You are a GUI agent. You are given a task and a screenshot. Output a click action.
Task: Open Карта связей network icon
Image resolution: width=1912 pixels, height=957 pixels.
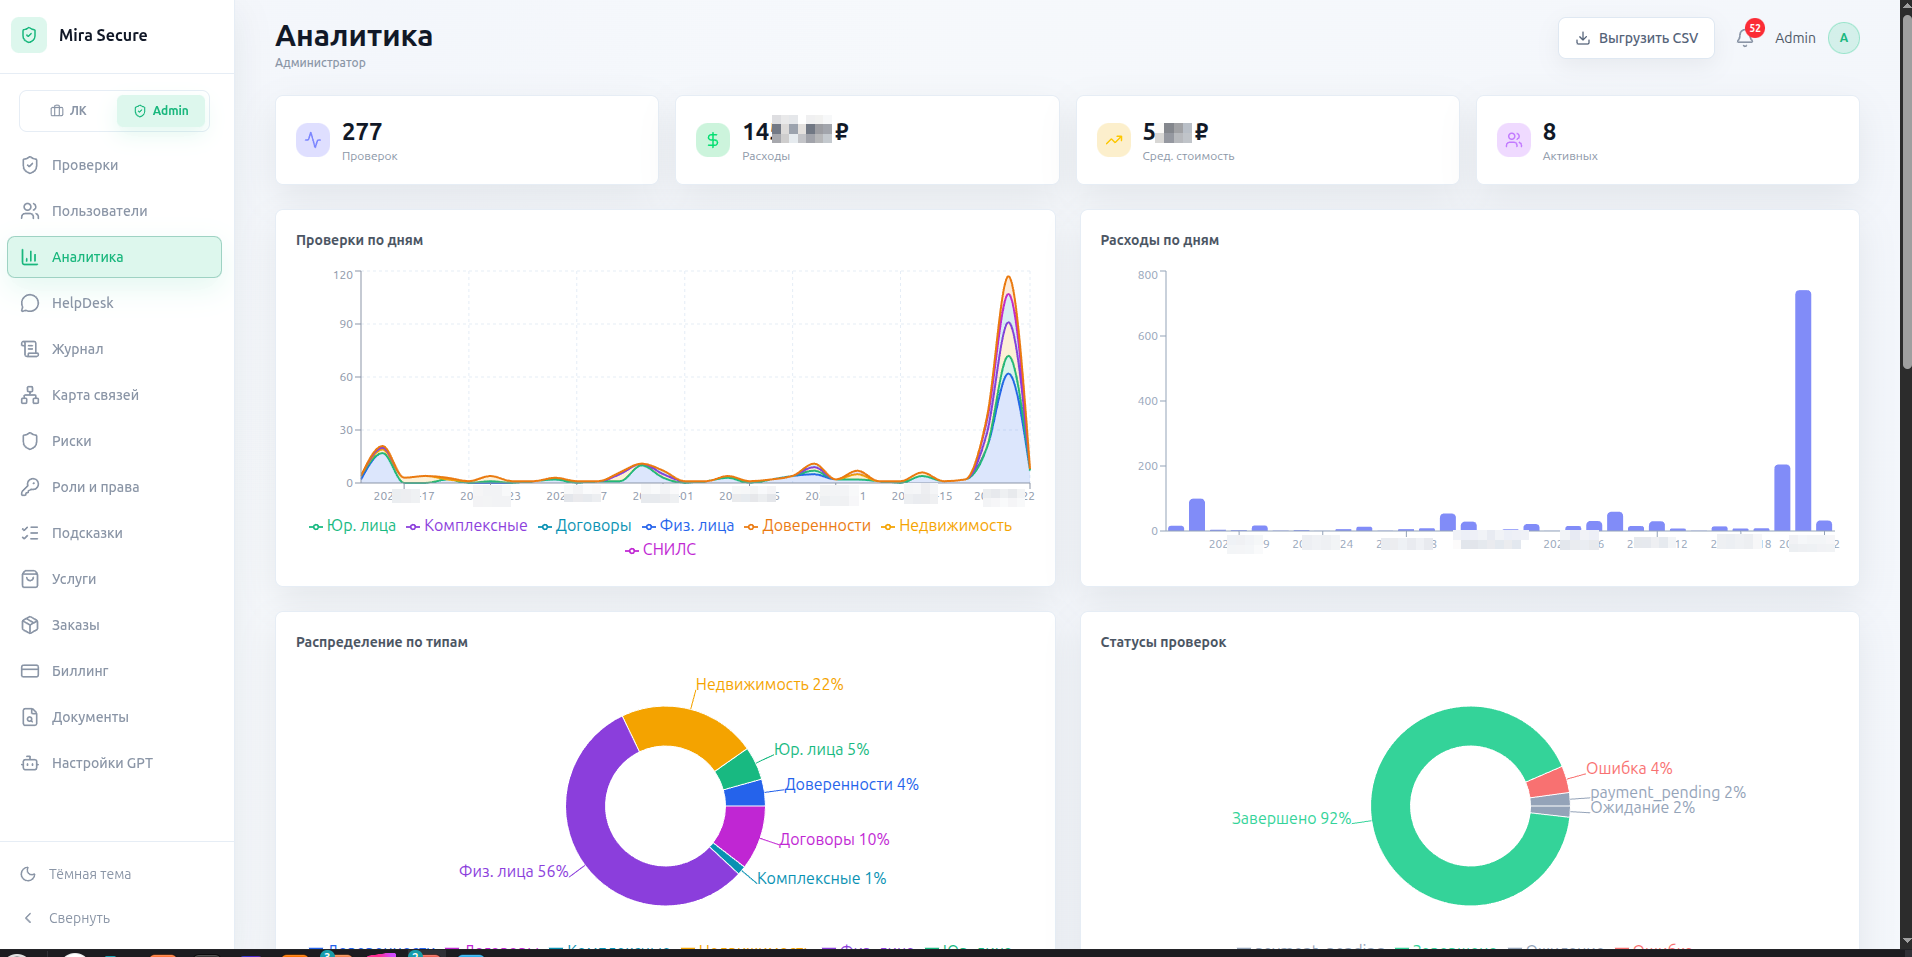pyautogui.click(x=30, y=395)
